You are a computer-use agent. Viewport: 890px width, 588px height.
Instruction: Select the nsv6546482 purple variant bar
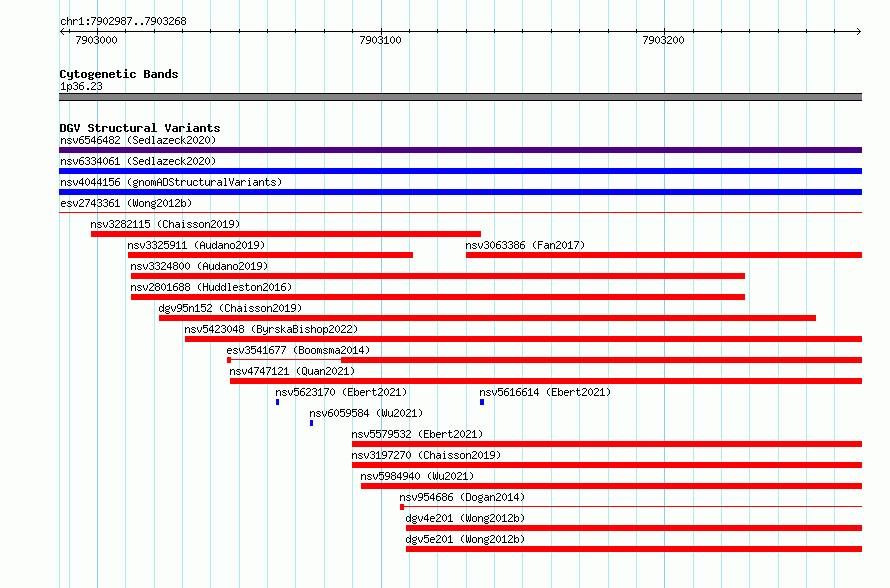click(460, 150)
